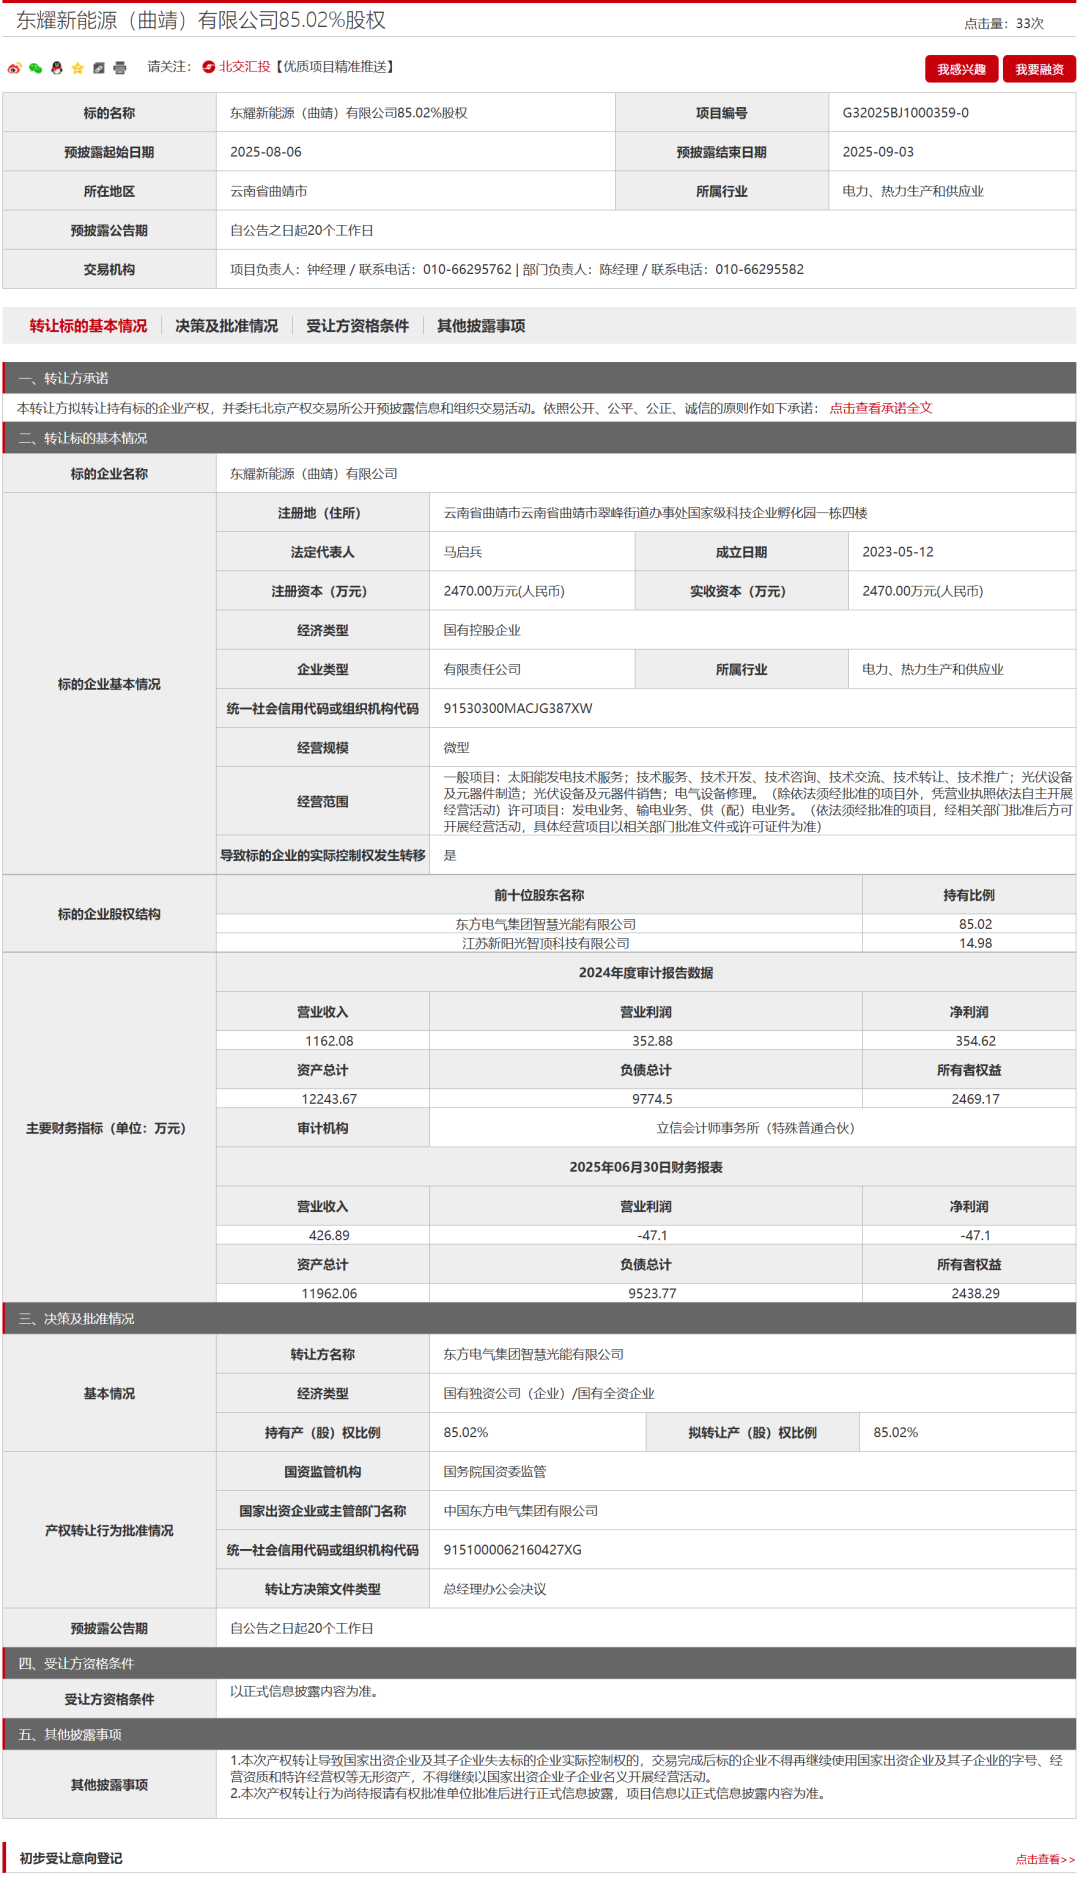Select start date 2025-08-06
Image resolution: width=1080 pixels, height=1878 pixels.
point(266,152)
